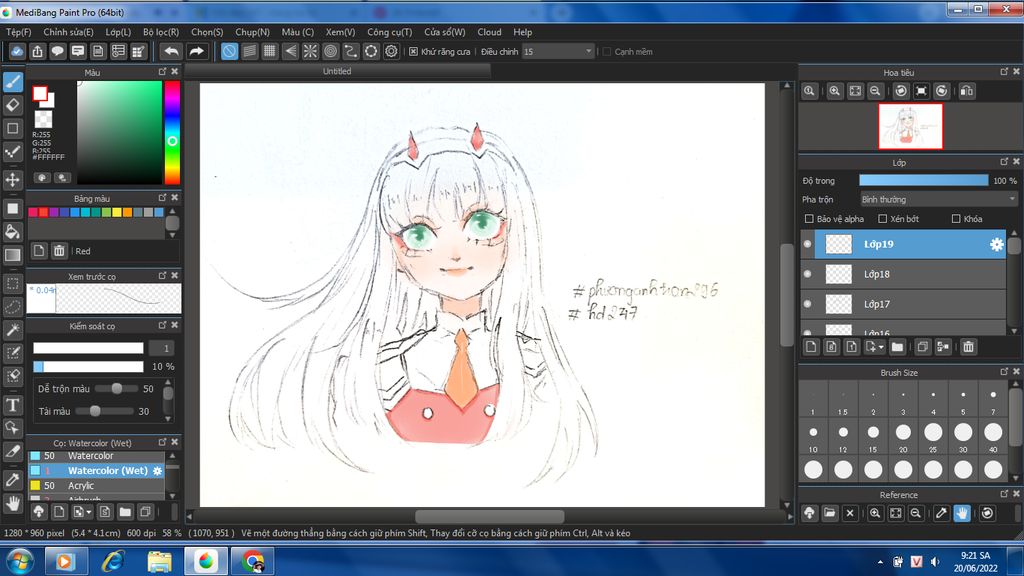This screenshot has width=1024, height=576.
Task: Undock the Bảng màu palette panel
Action: click(x=163, y=197)
